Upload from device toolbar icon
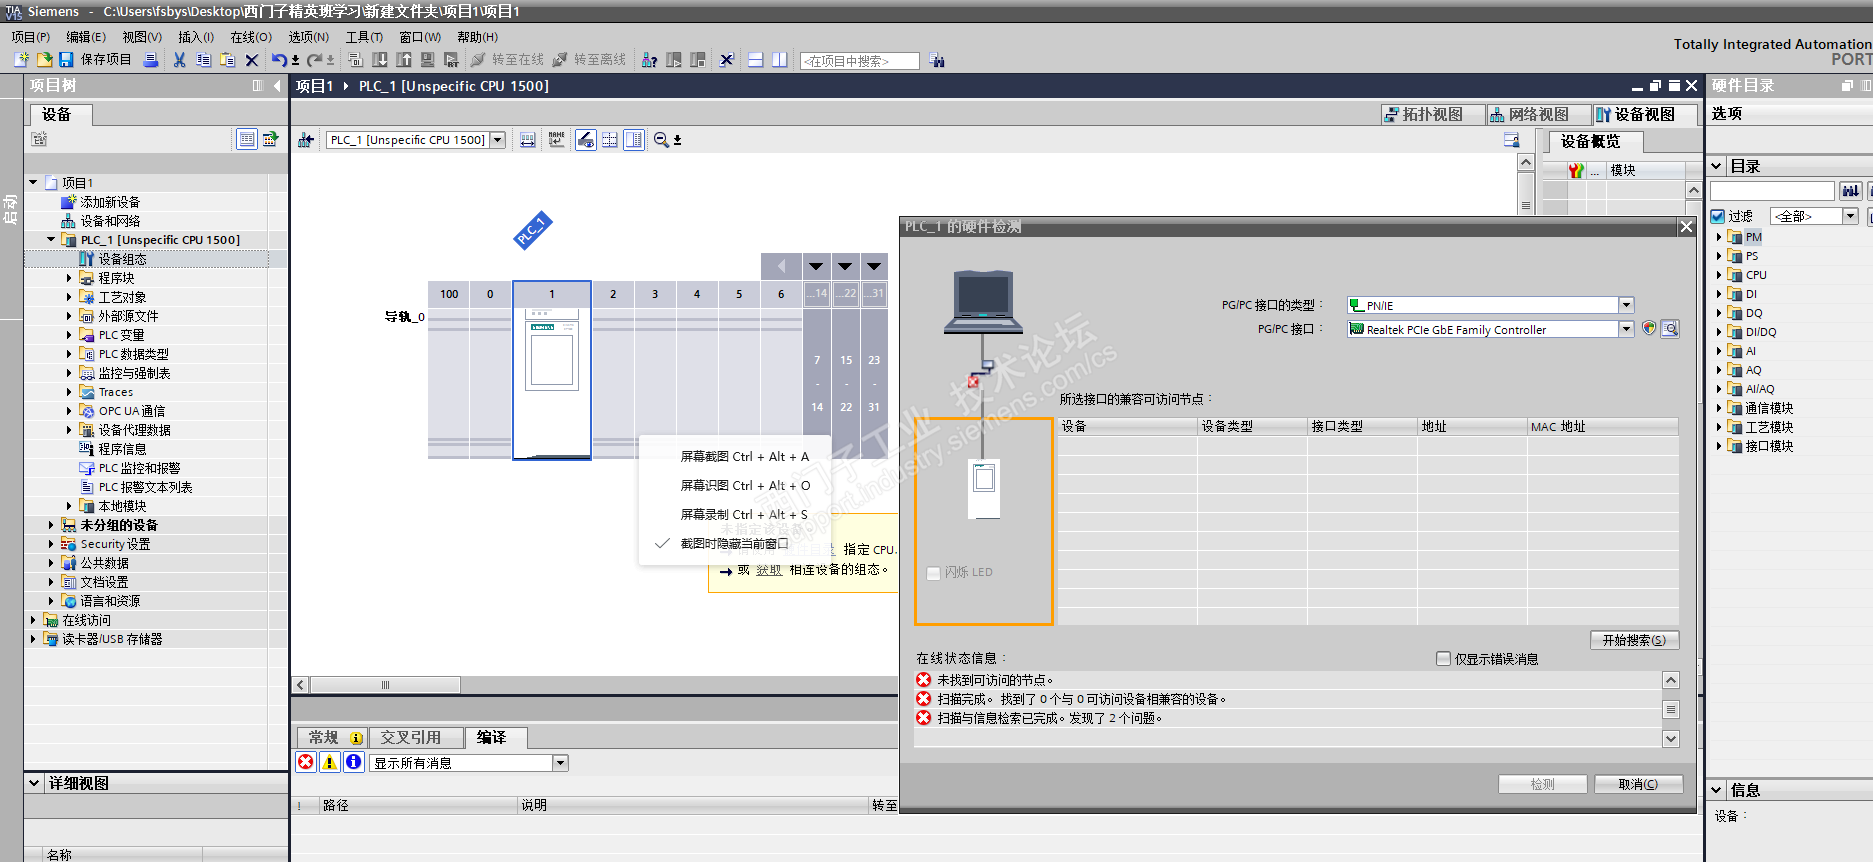Viewport: 1873px width, 862px height. click(x=404, y=60)
